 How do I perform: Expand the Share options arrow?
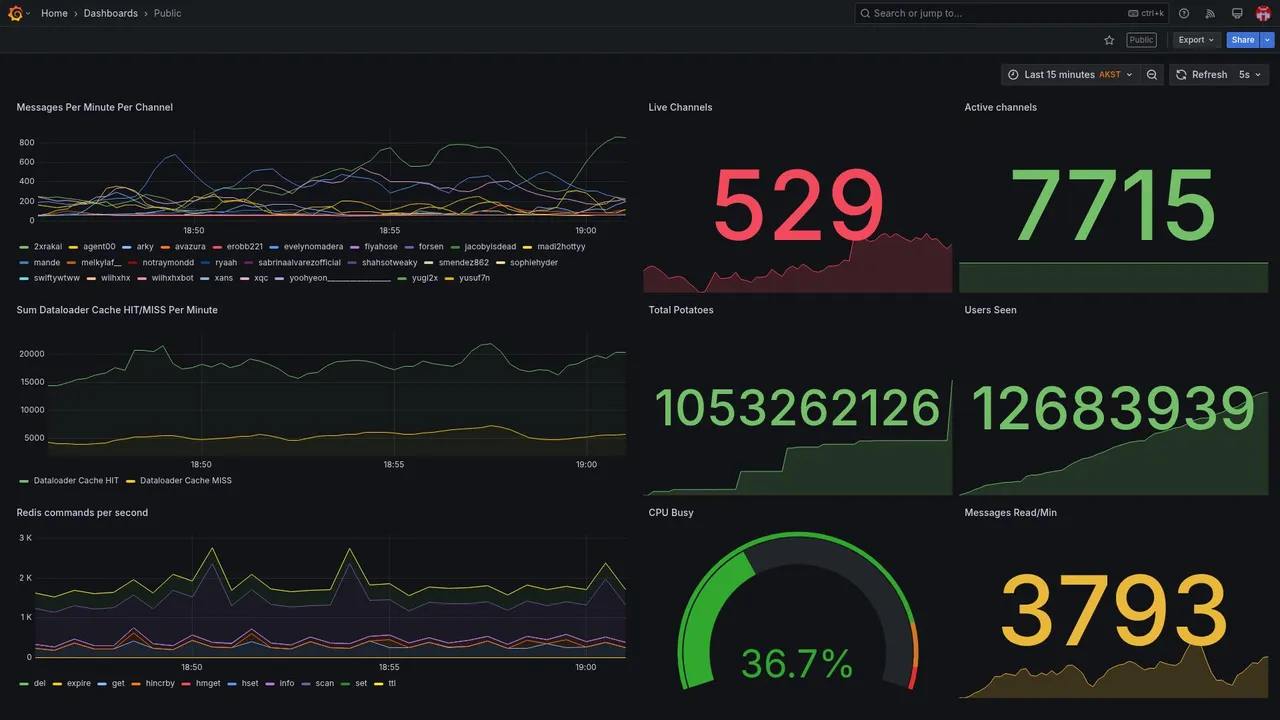pyautogui.click(x=1268, y=40)
